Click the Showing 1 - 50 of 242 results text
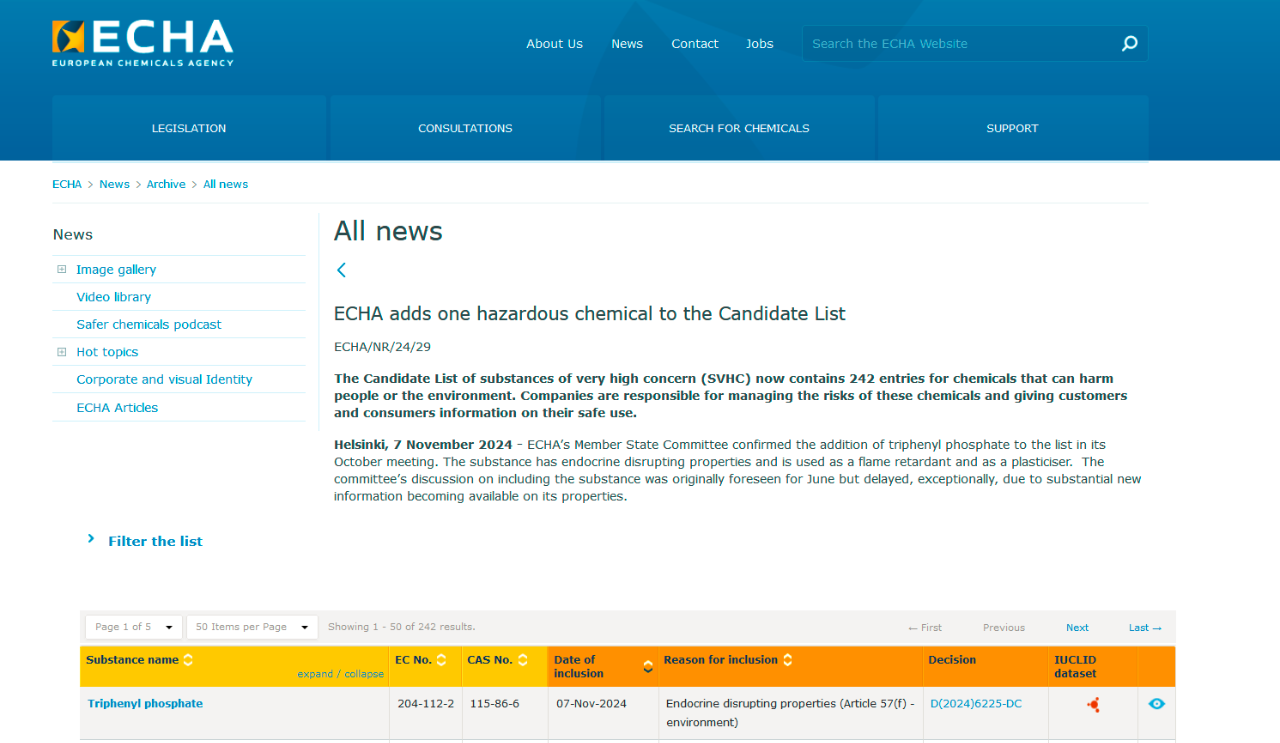The width and height of the screenshot is (1280, 743). pos(402,627)
